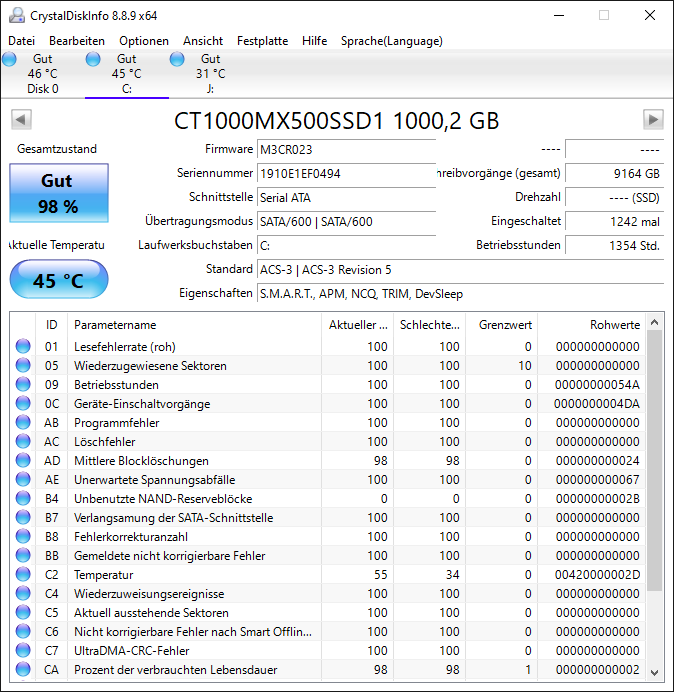Image resolution: width=674 pixels, height=692 pixels.
Task: Click the Aktueller column header
Action: (x=358, y=325)
